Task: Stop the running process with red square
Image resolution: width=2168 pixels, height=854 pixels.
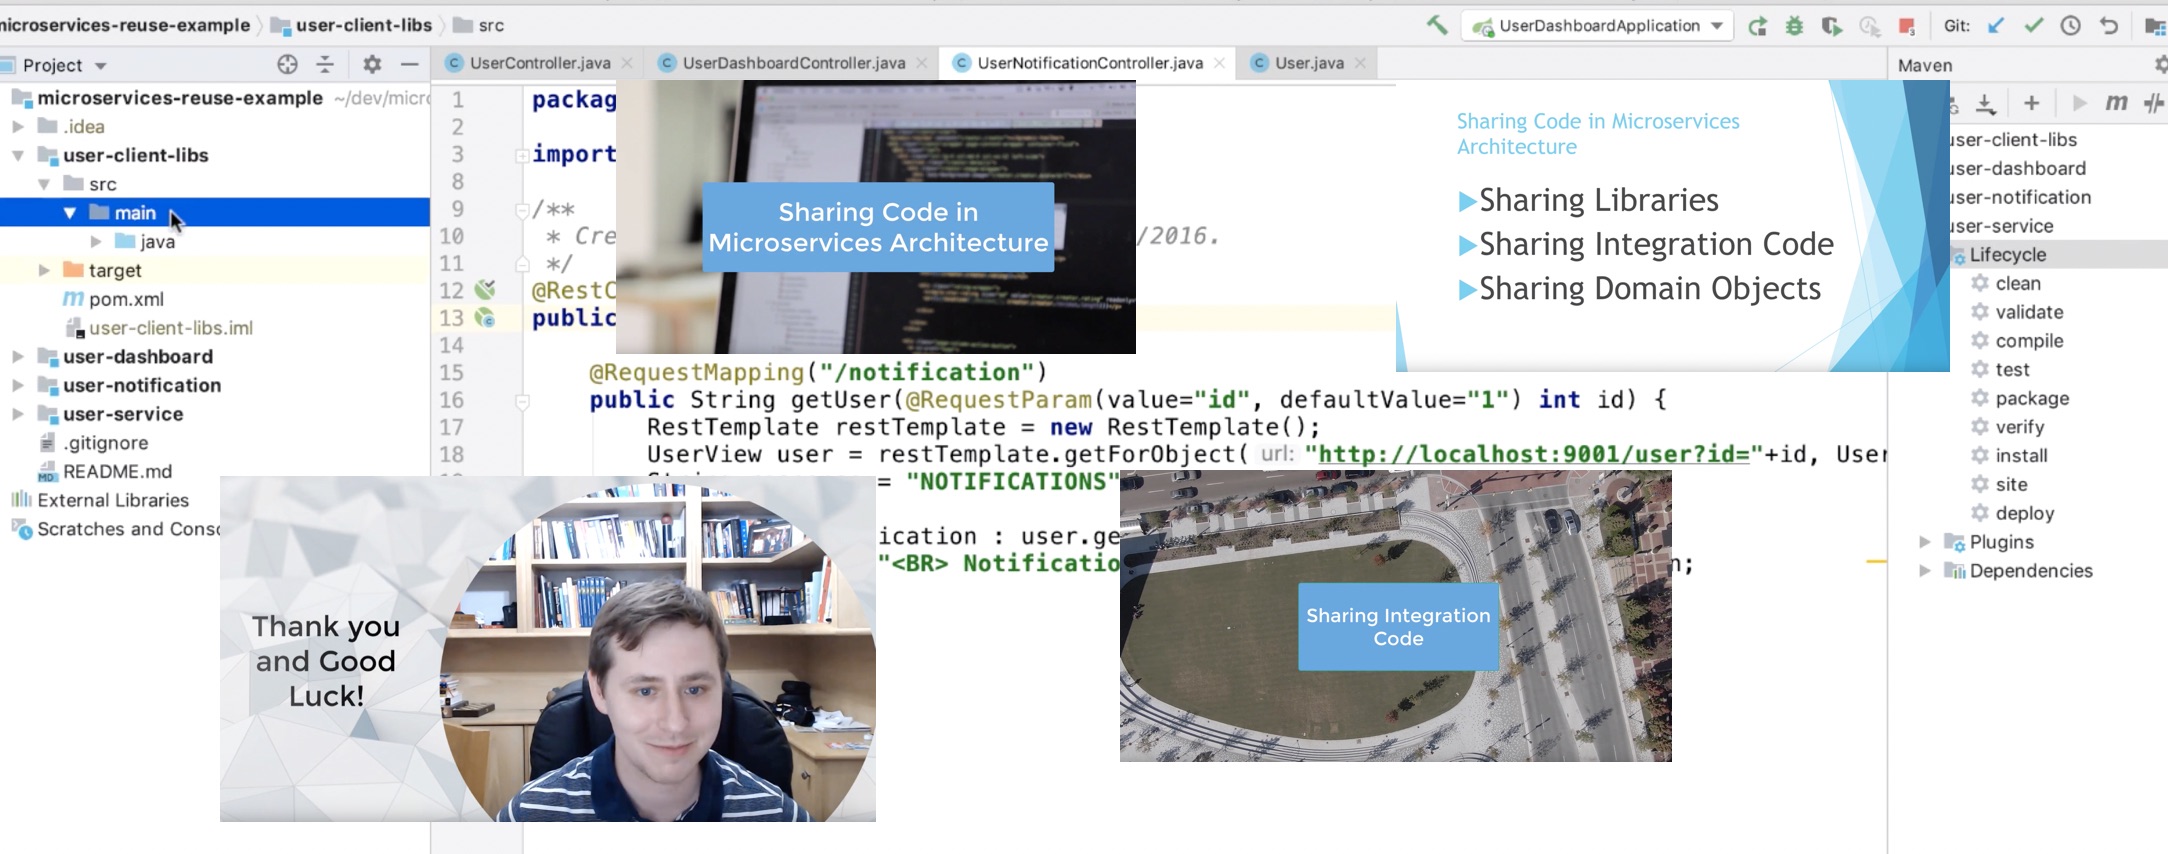Action: click(1906, 26)
